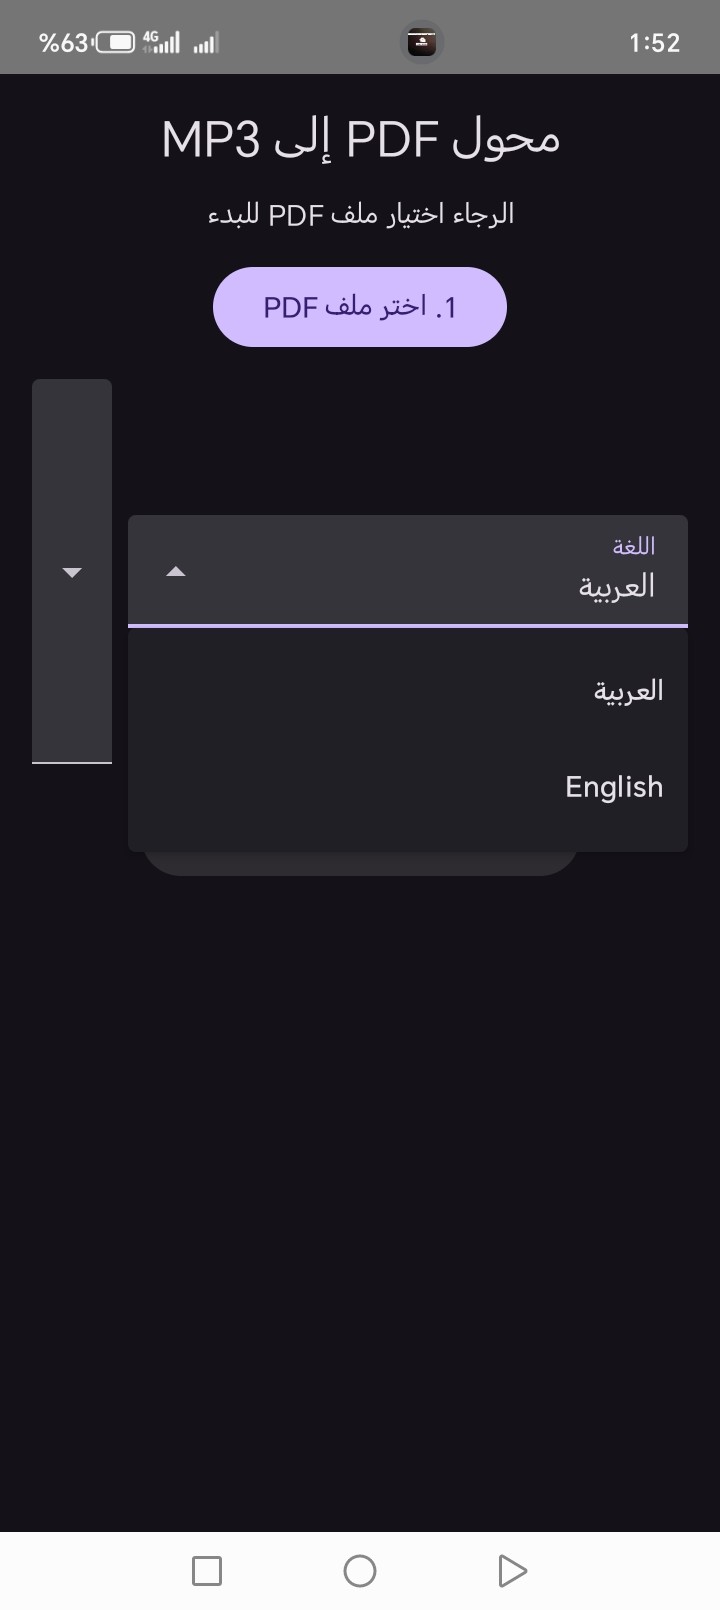This screenshot has height=1610, width=720.
Task: Tap the 1:52 clock in the status bar
Action: 655,42
